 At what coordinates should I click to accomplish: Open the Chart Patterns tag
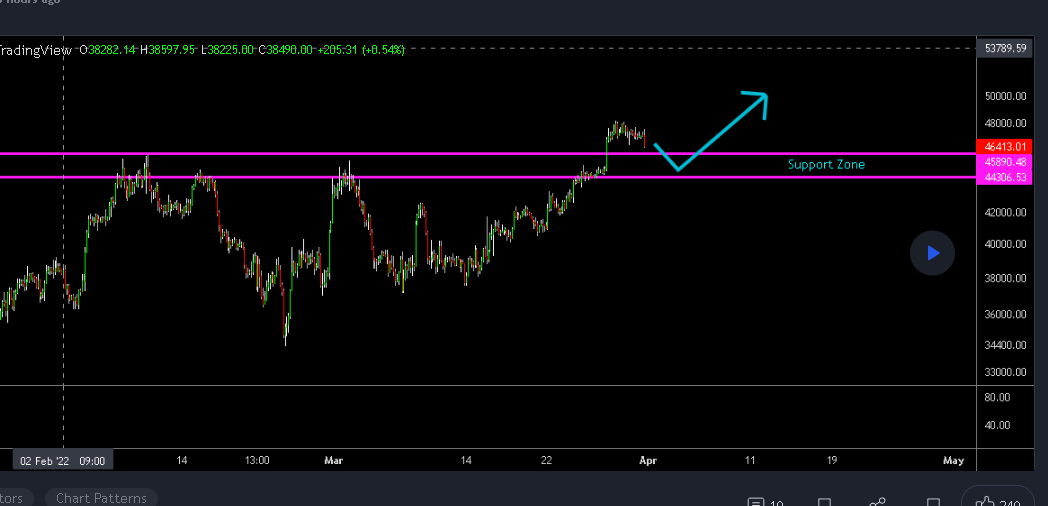pyautogui.click(x=101, y=498)
